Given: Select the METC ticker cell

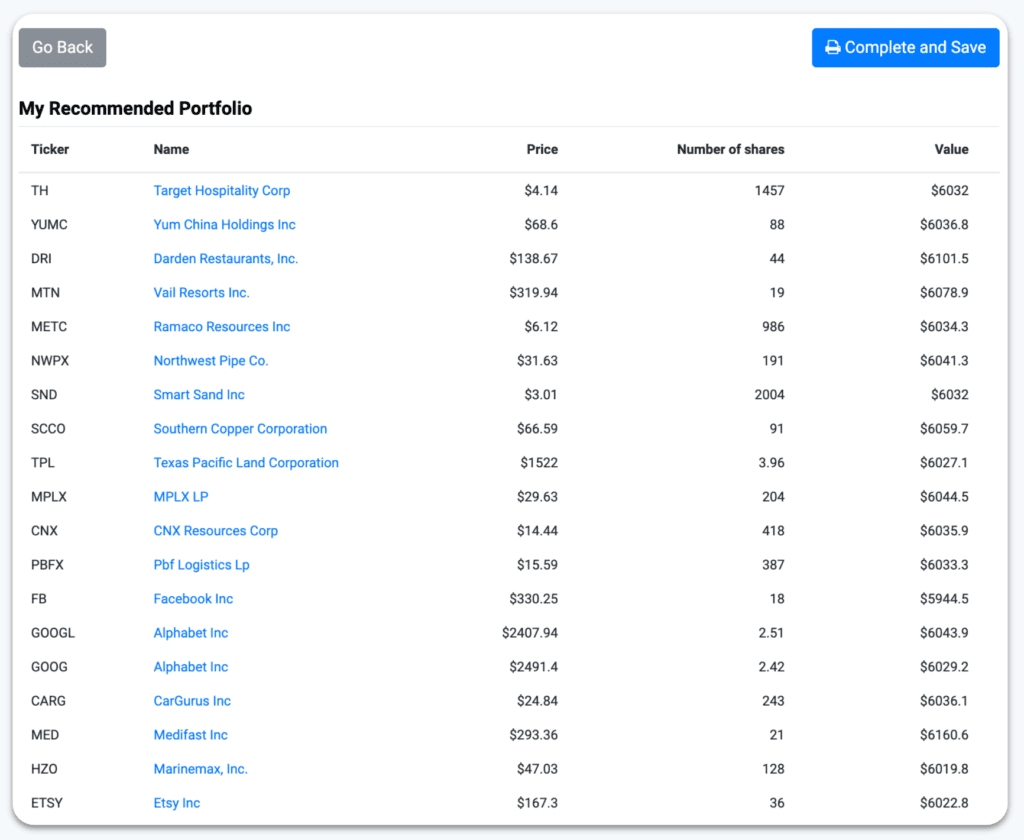Looking at the screenshot, I should point(49,327).
